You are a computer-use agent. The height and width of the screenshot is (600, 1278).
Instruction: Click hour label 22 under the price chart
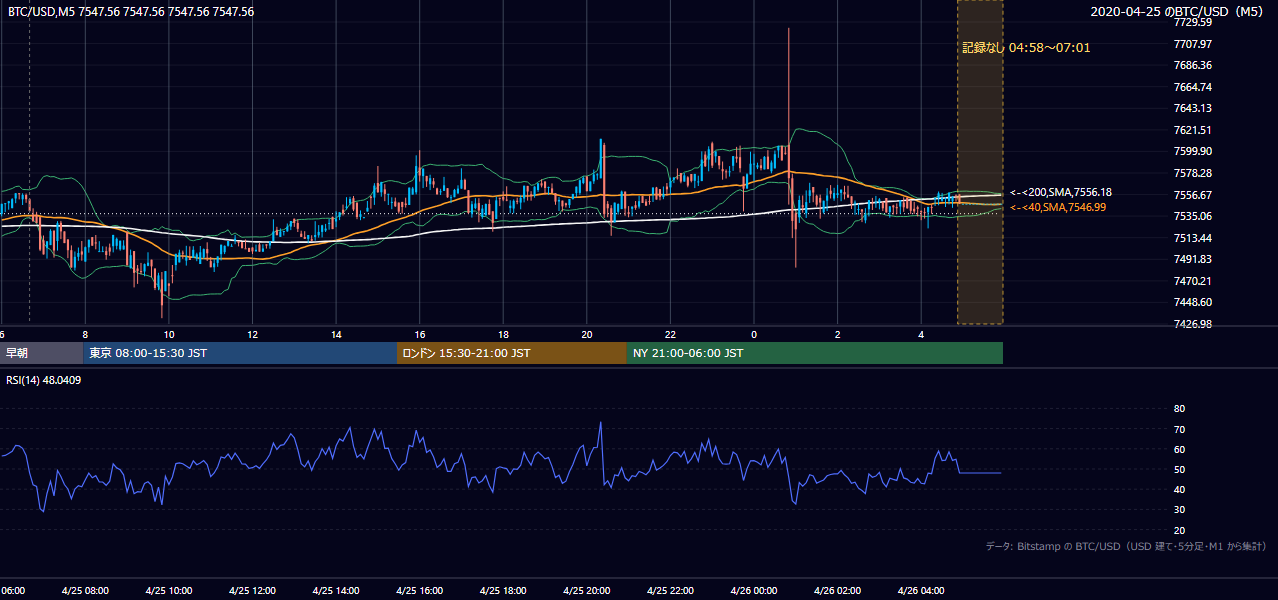(670, 334)
